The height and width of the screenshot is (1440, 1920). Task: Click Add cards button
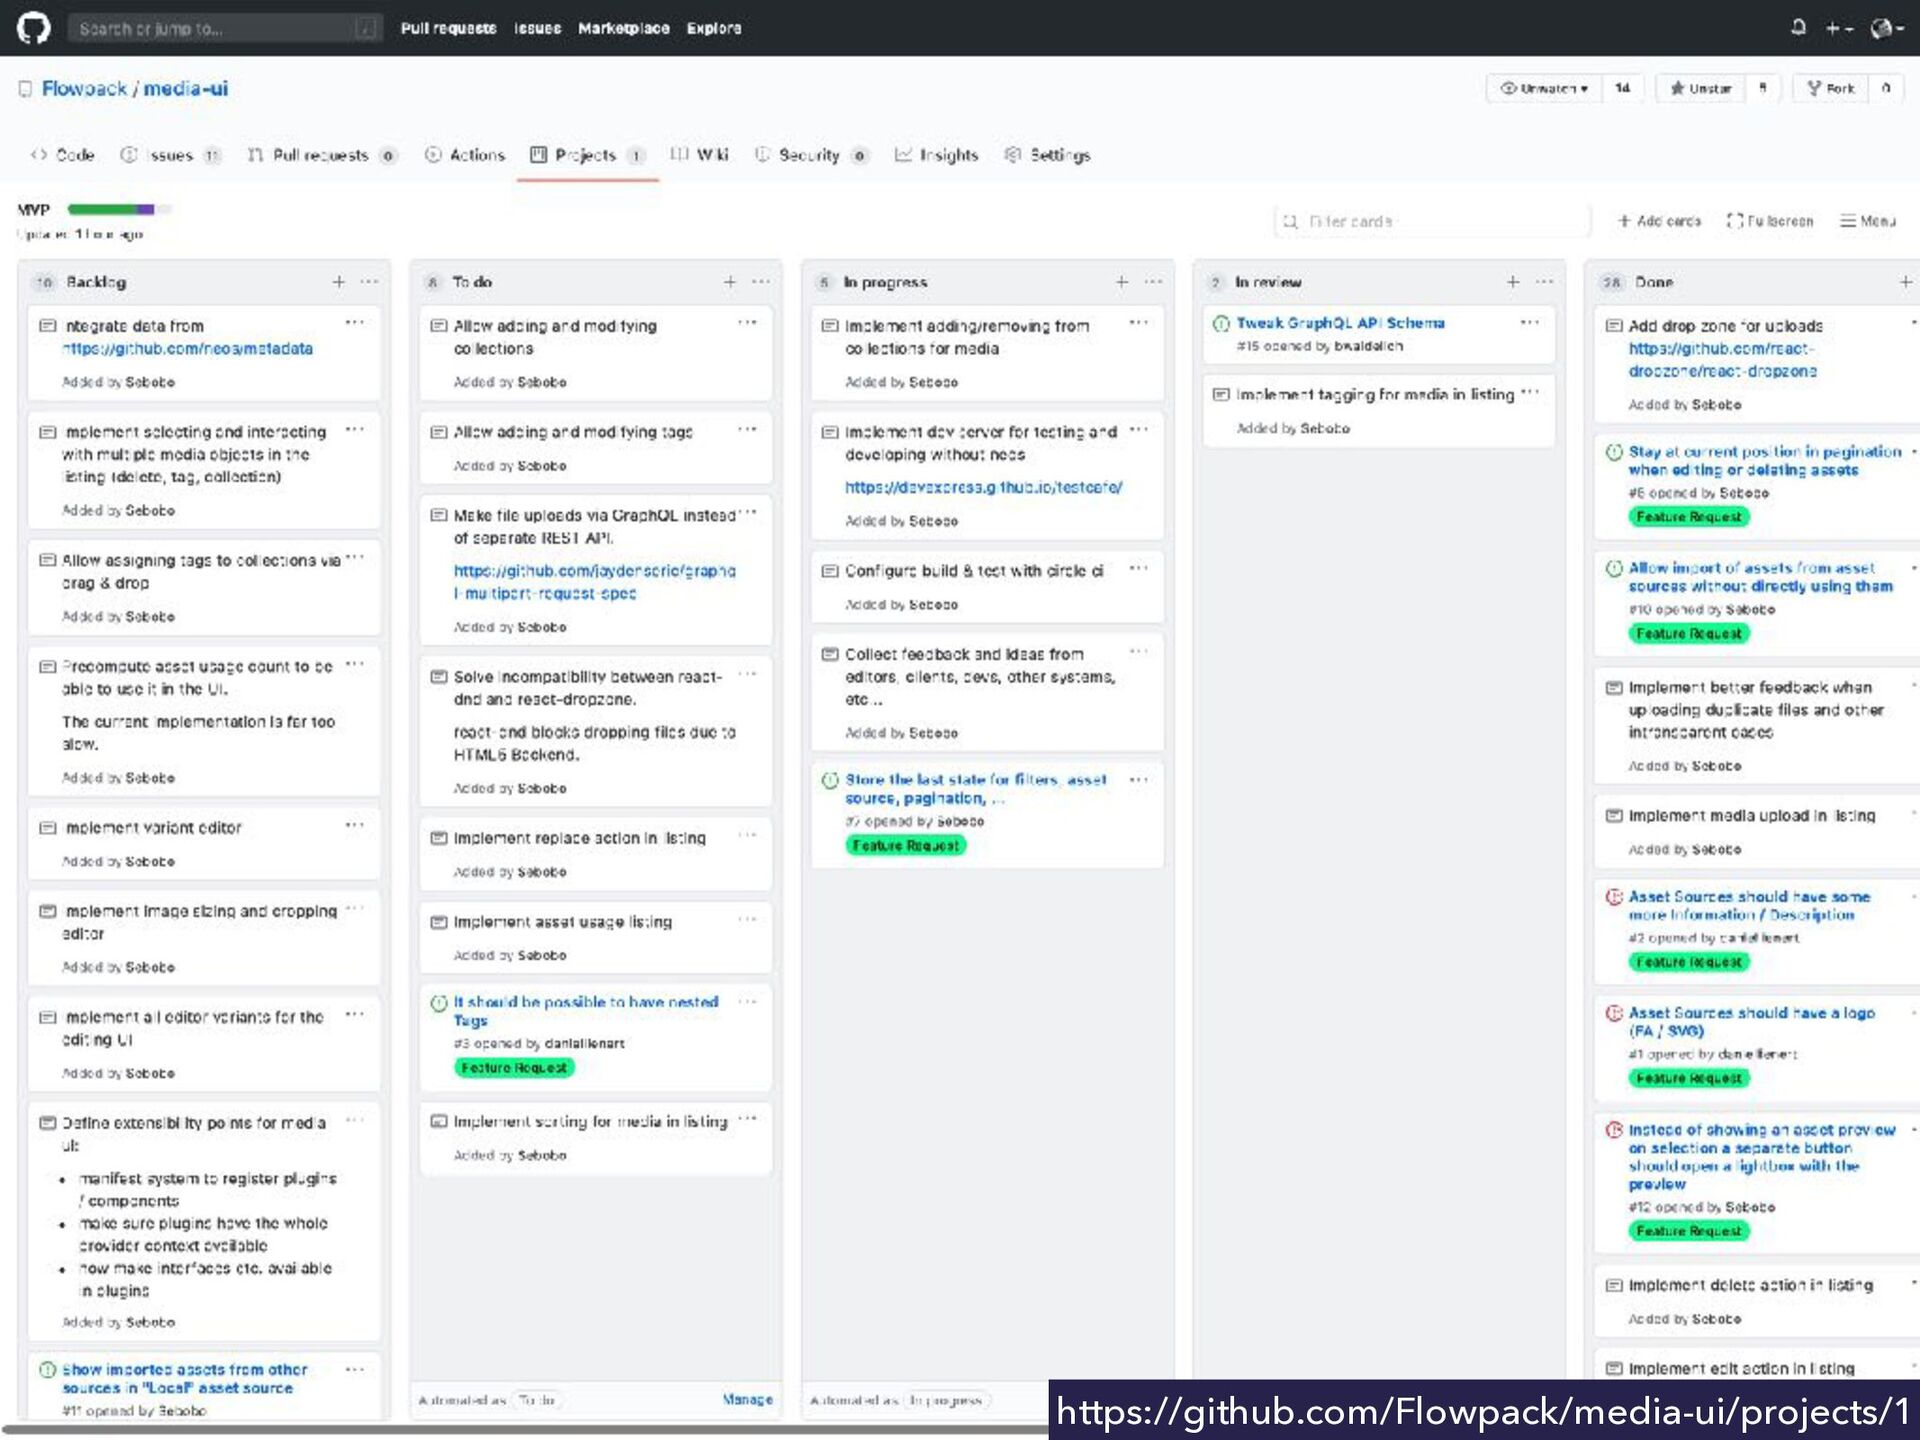tap(1659, 221)
